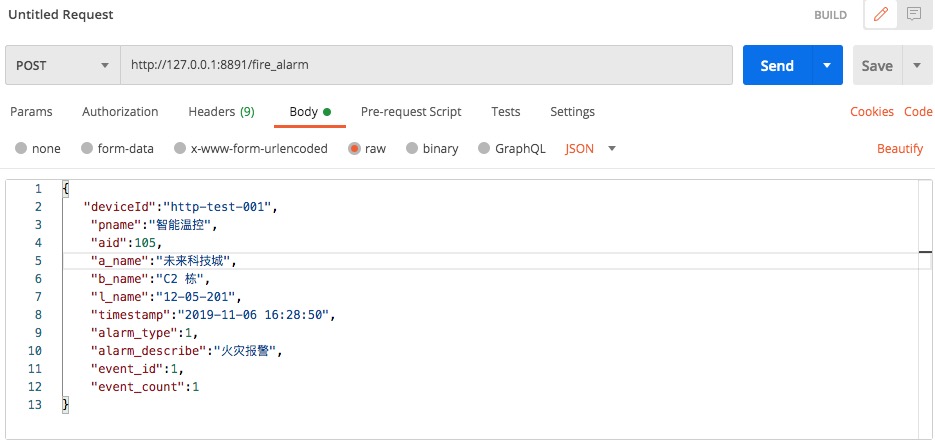Screen dimensions: 935x442
Task: Open the Cookies link
Action: coord(872,112)
